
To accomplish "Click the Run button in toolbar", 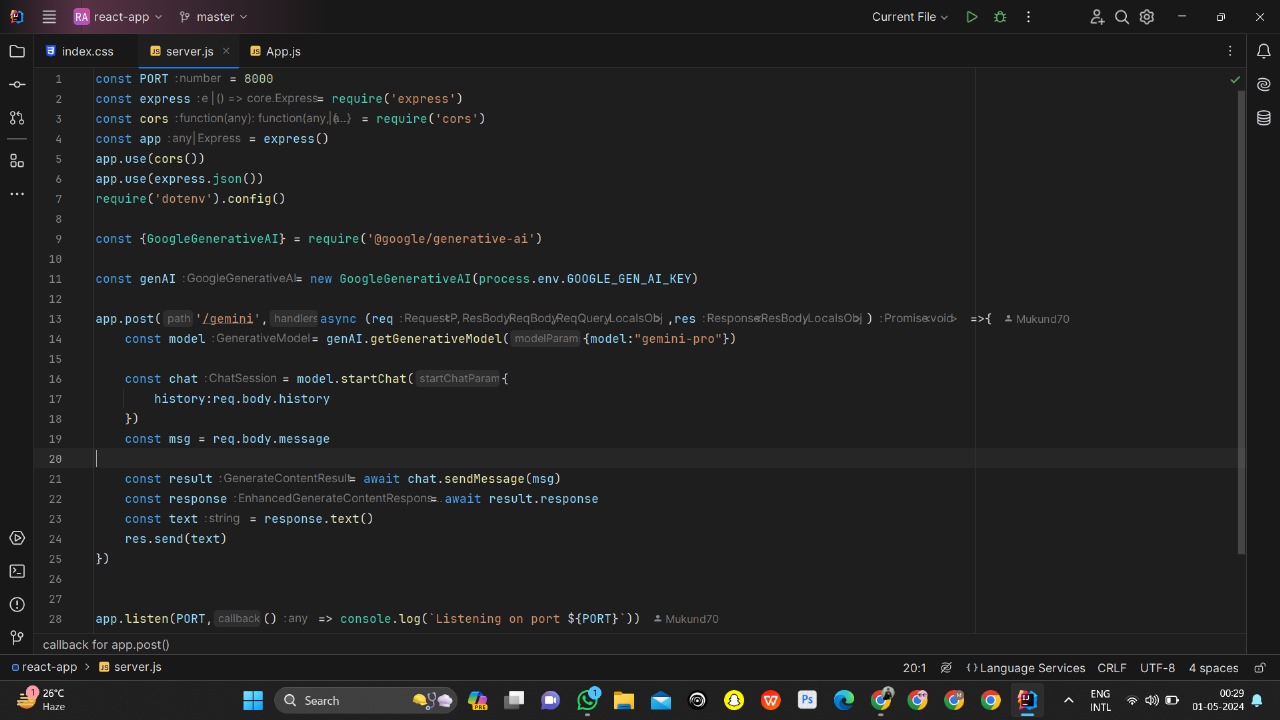I will 971,17.
